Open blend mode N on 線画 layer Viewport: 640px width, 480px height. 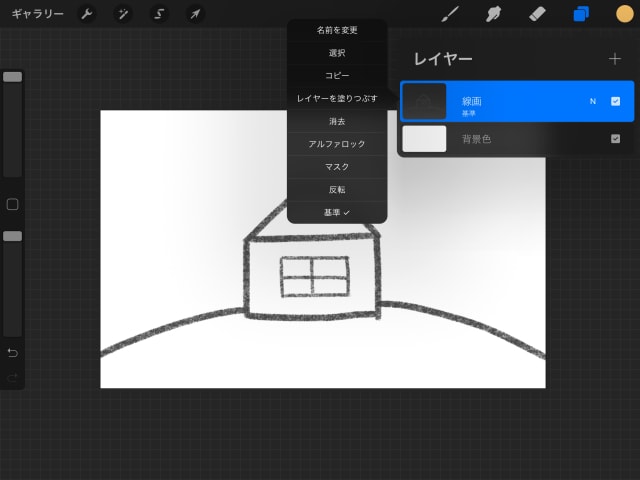[593, 101]
